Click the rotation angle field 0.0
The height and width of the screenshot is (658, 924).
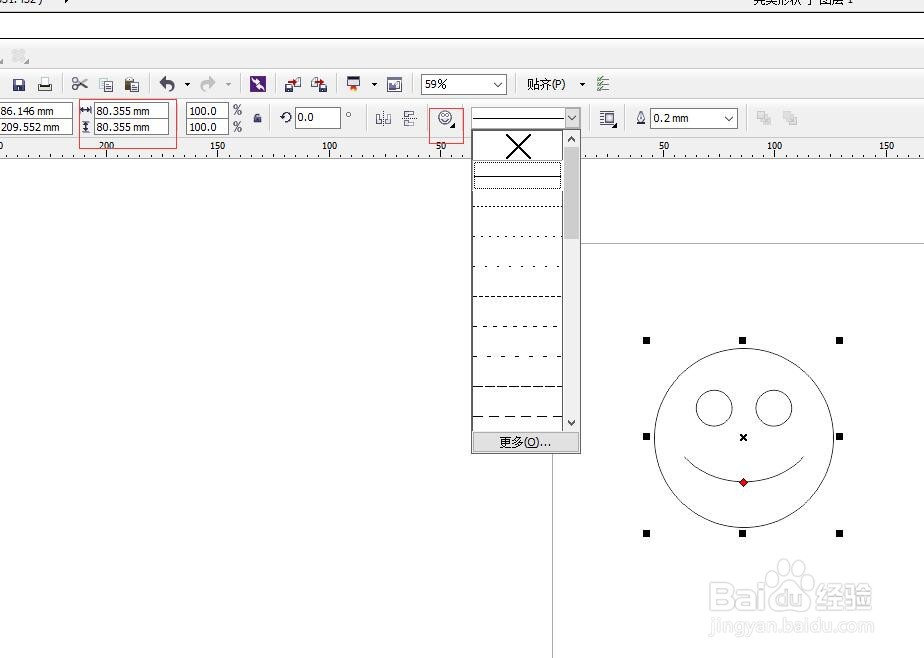[x=318, y=117]
